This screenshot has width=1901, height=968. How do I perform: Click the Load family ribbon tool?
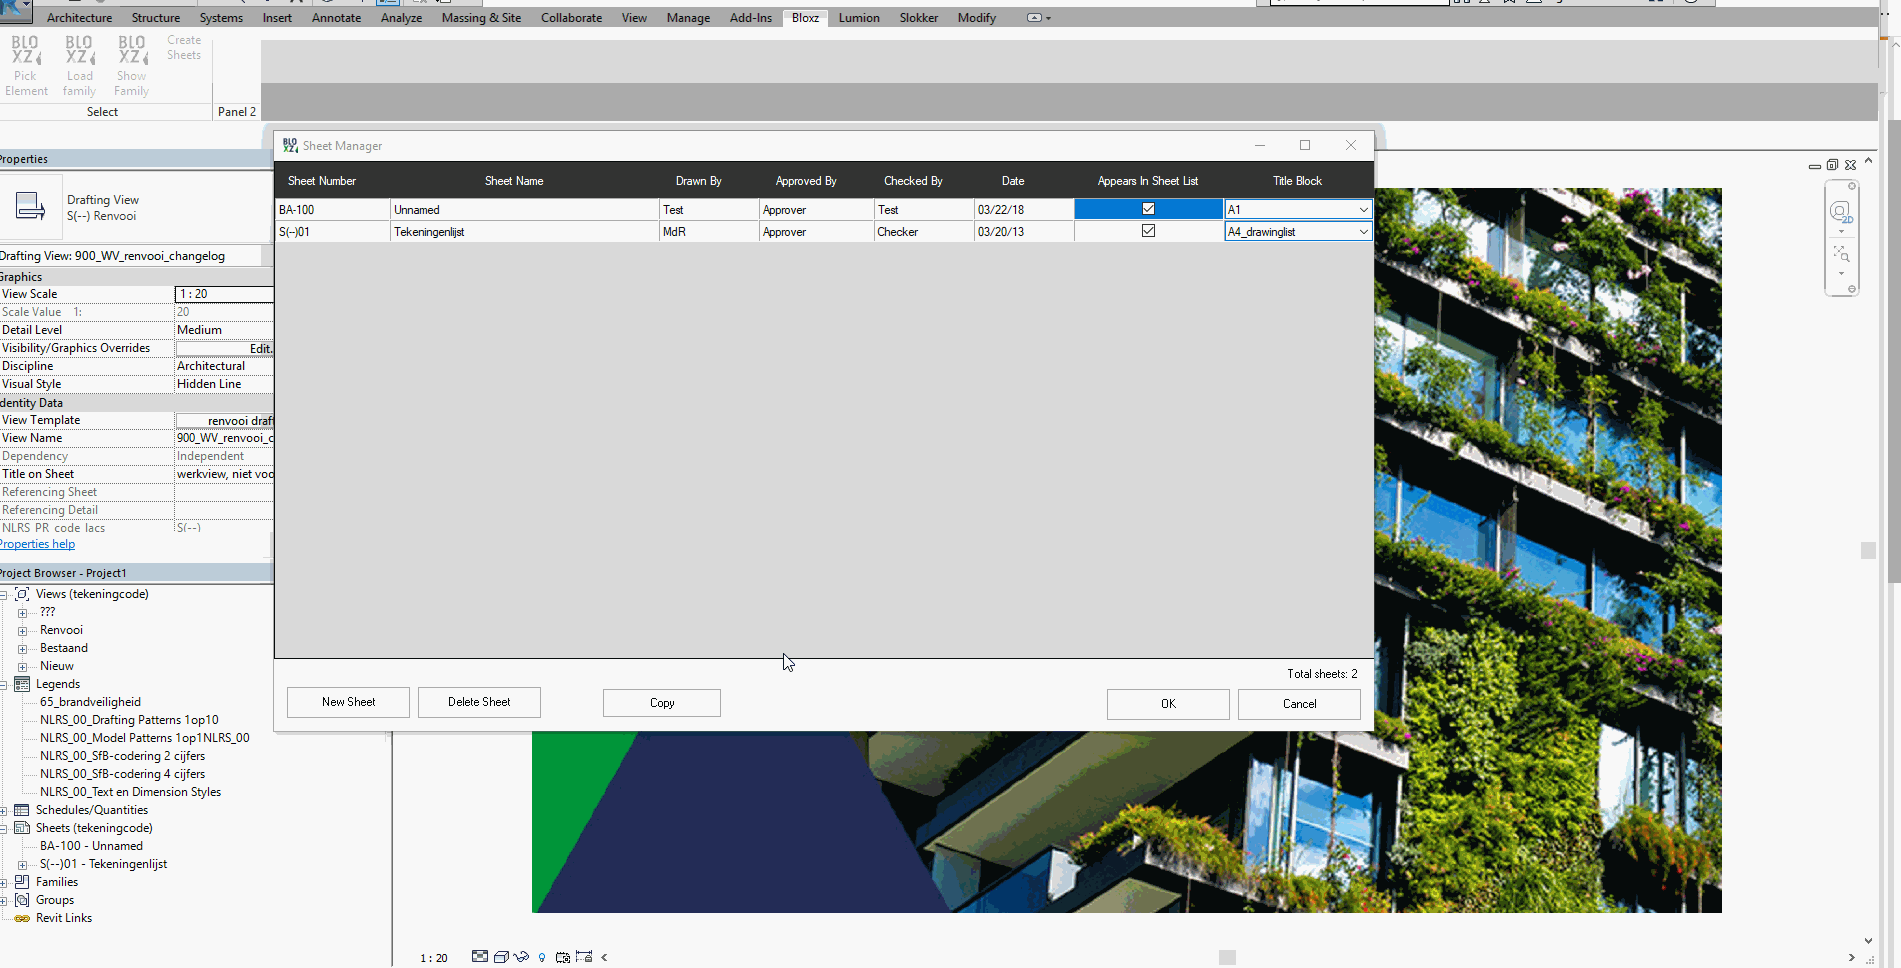click(x=79, y=66)
